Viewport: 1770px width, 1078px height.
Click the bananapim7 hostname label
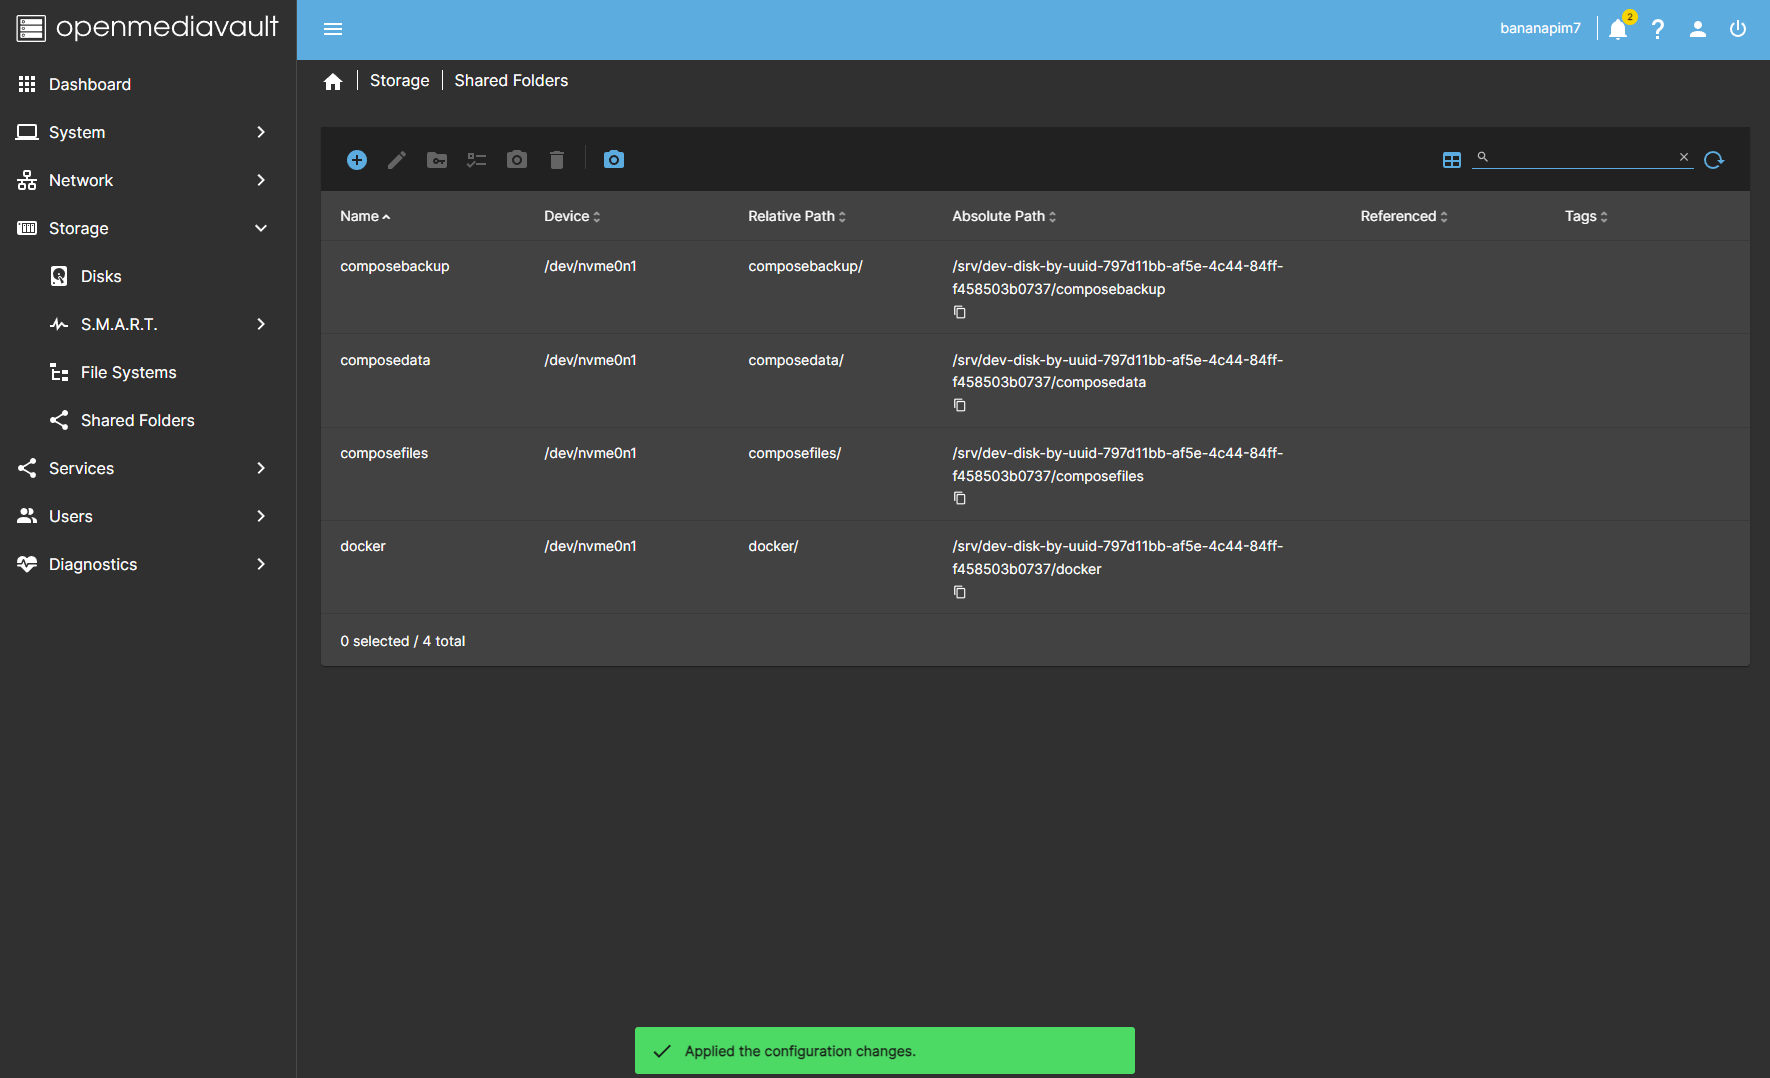pos(1540,29)
